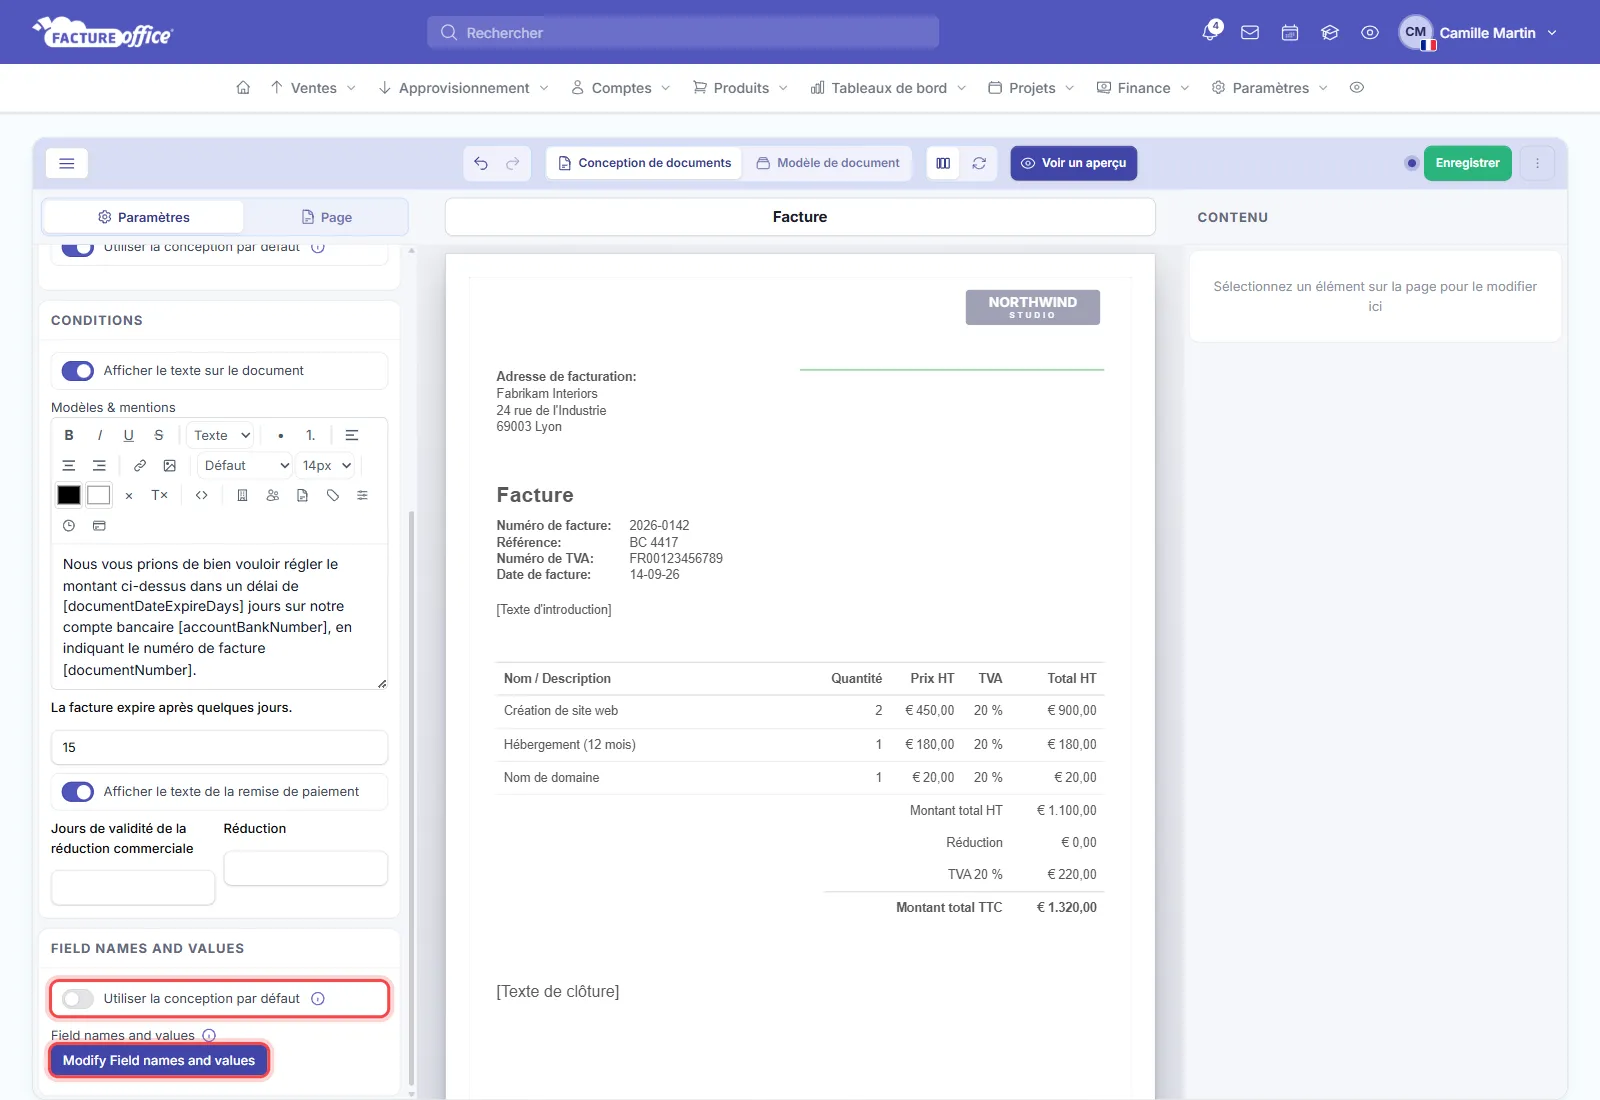The image size is (1600, 1100).
Task: Click the undo arrow in toolbar
Action: pos(481,163)
